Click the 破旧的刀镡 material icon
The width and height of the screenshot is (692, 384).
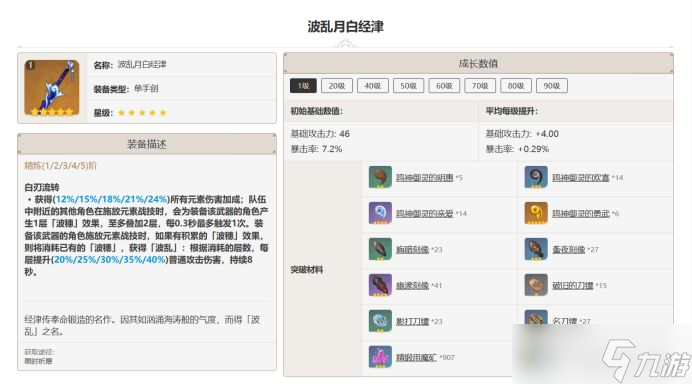[536, 285]
